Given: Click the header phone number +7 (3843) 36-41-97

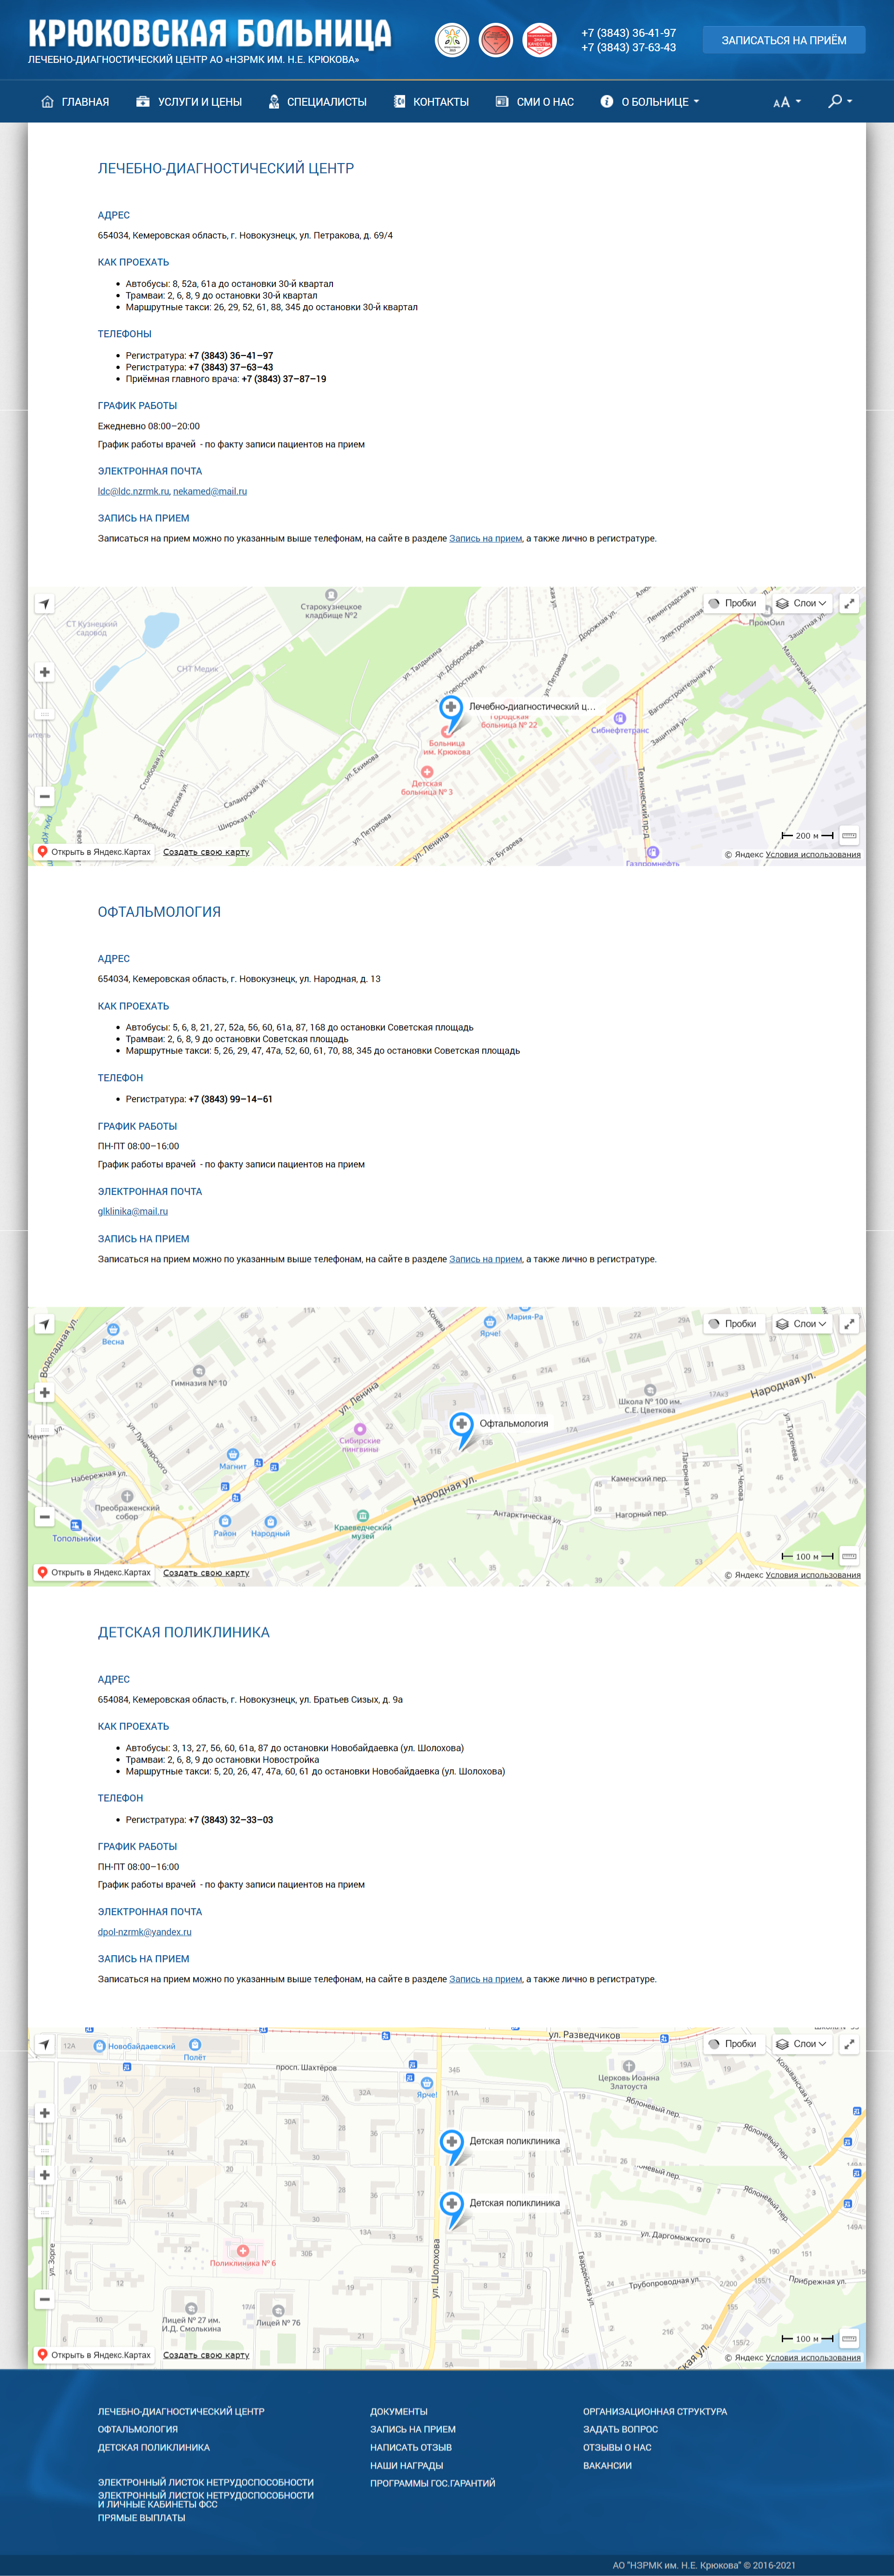Looking at the screenshot, I should pyautogui.click(x=629, y=33).
